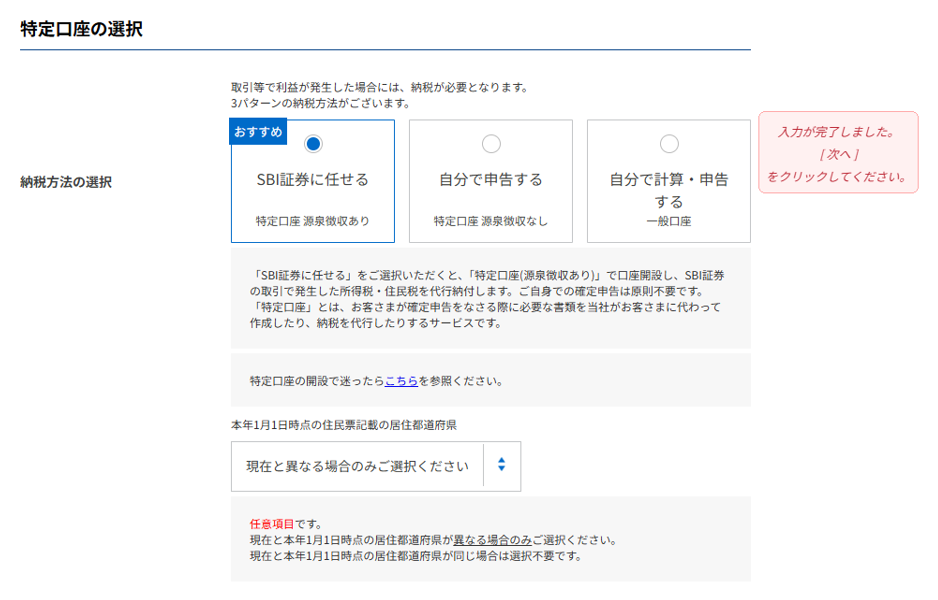This screenshot has width=938, height=600.
Task: Click the red 任意項目 text
Action: pos(272,524)
